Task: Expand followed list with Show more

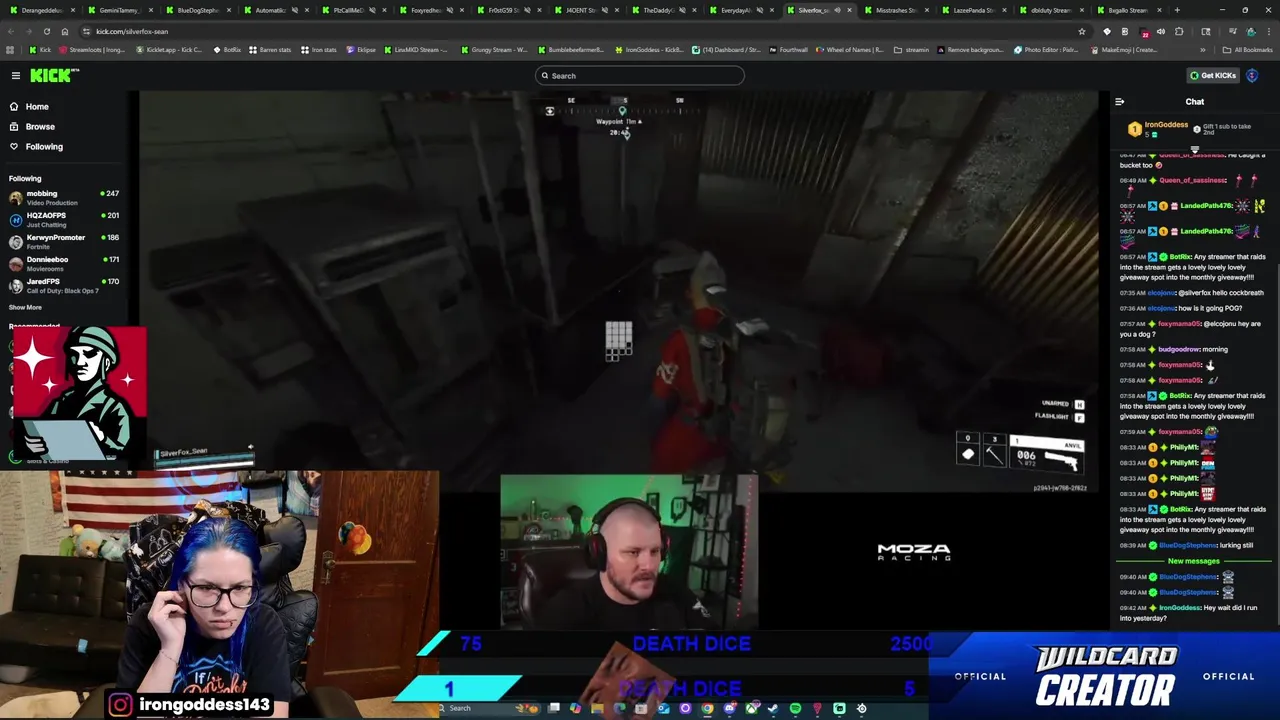Action: click(x=26, y=307)
